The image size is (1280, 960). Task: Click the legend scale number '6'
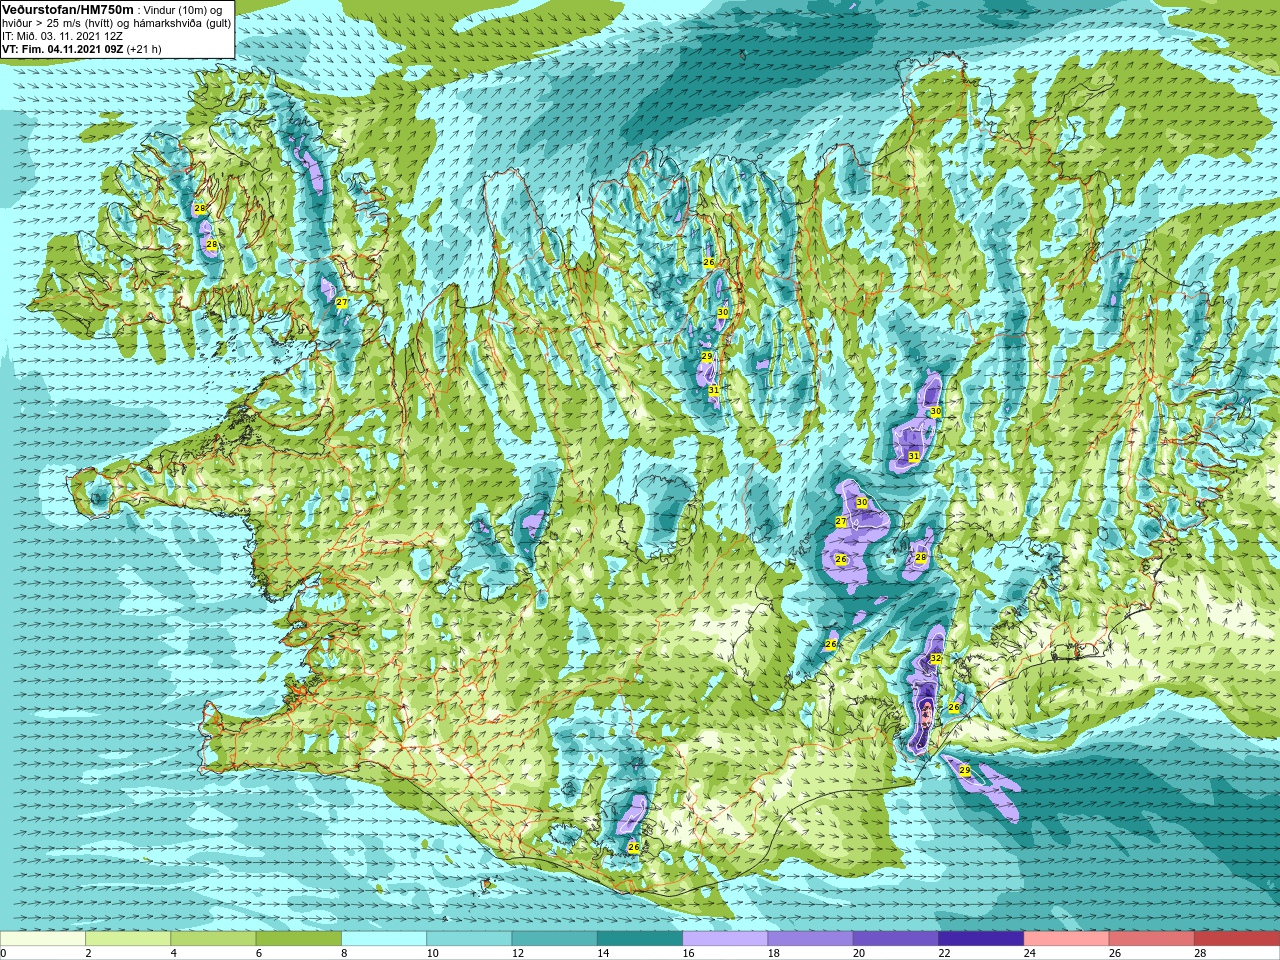click(x=260, y=953)
